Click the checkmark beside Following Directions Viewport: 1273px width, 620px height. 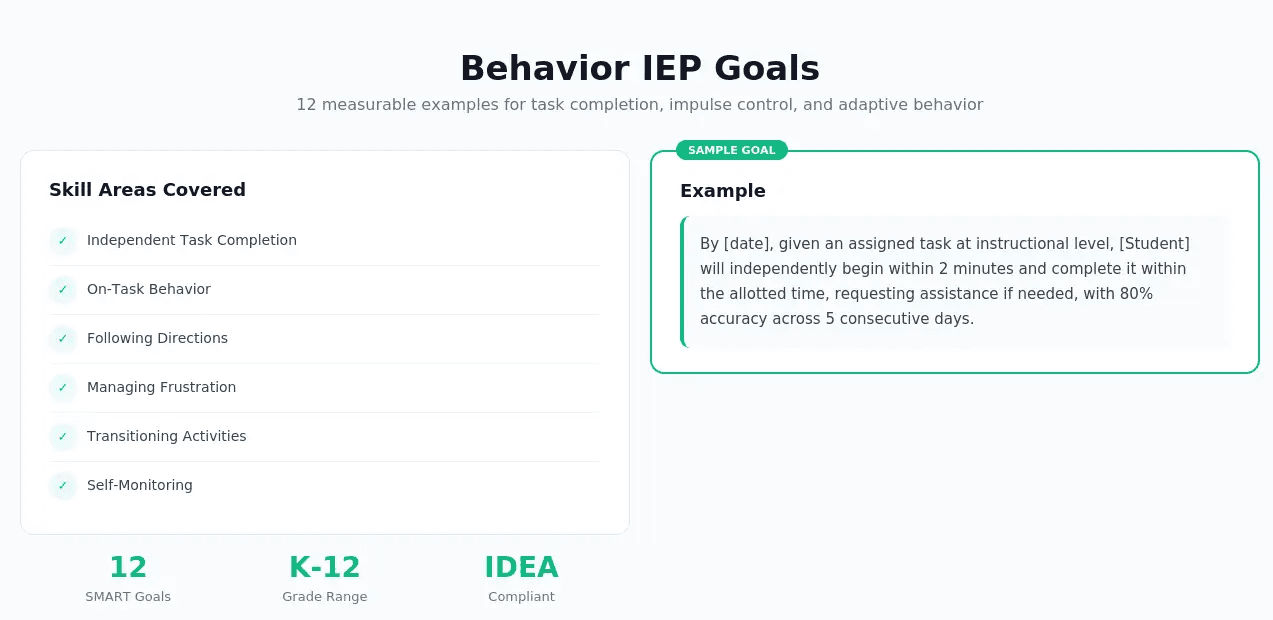coord(63,339)
